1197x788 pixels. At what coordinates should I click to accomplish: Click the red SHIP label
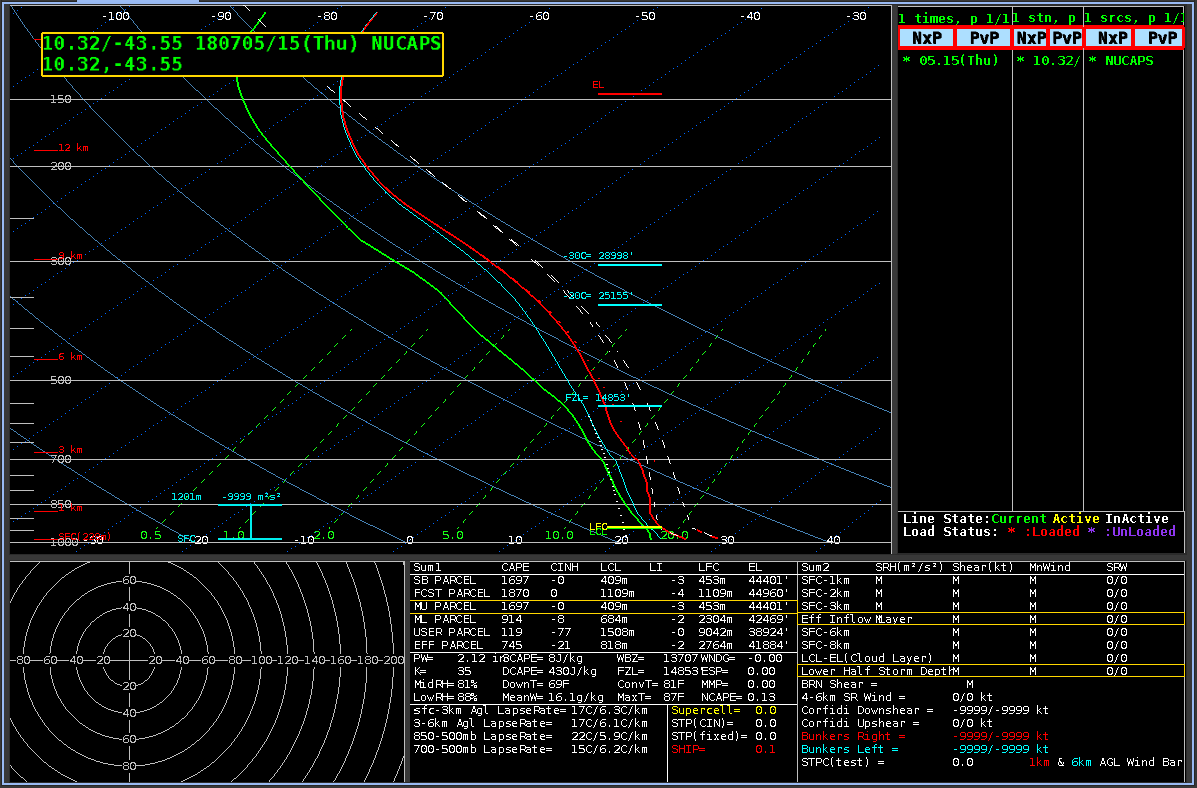[689, 749]
